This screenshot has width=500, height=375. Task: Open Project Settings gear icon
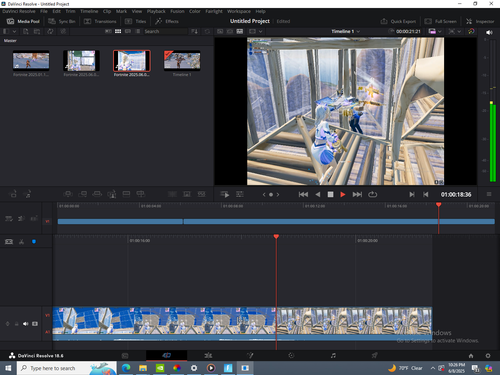coord(488,356)
